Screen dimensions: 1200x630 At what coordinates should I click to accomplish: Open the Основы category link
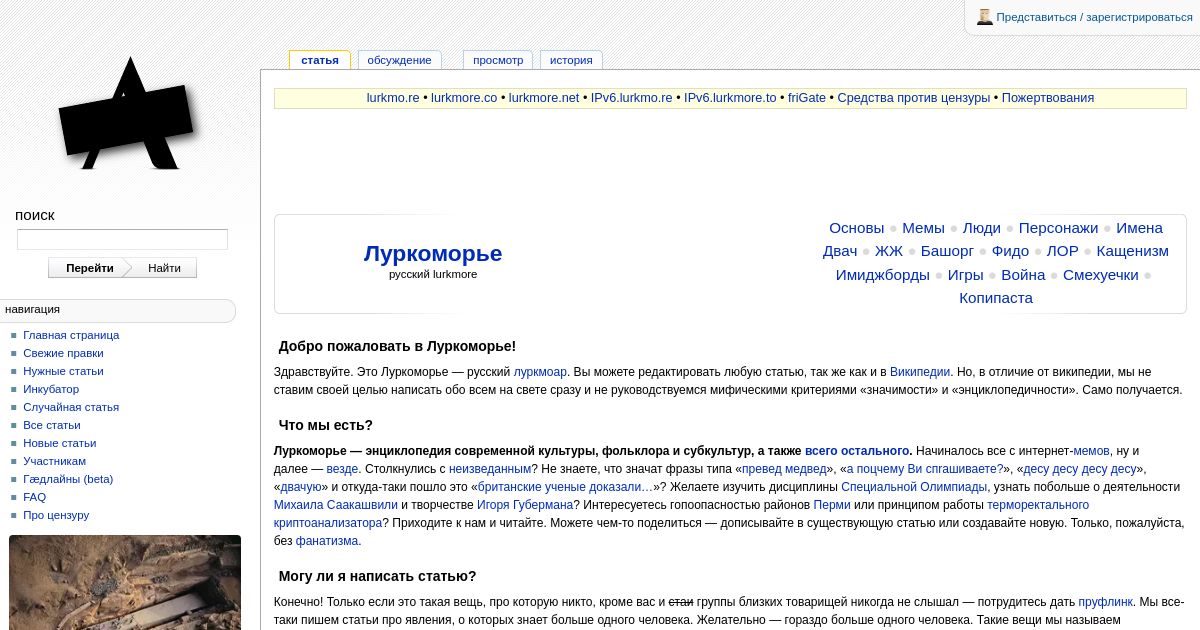click(x=857, y=228)
